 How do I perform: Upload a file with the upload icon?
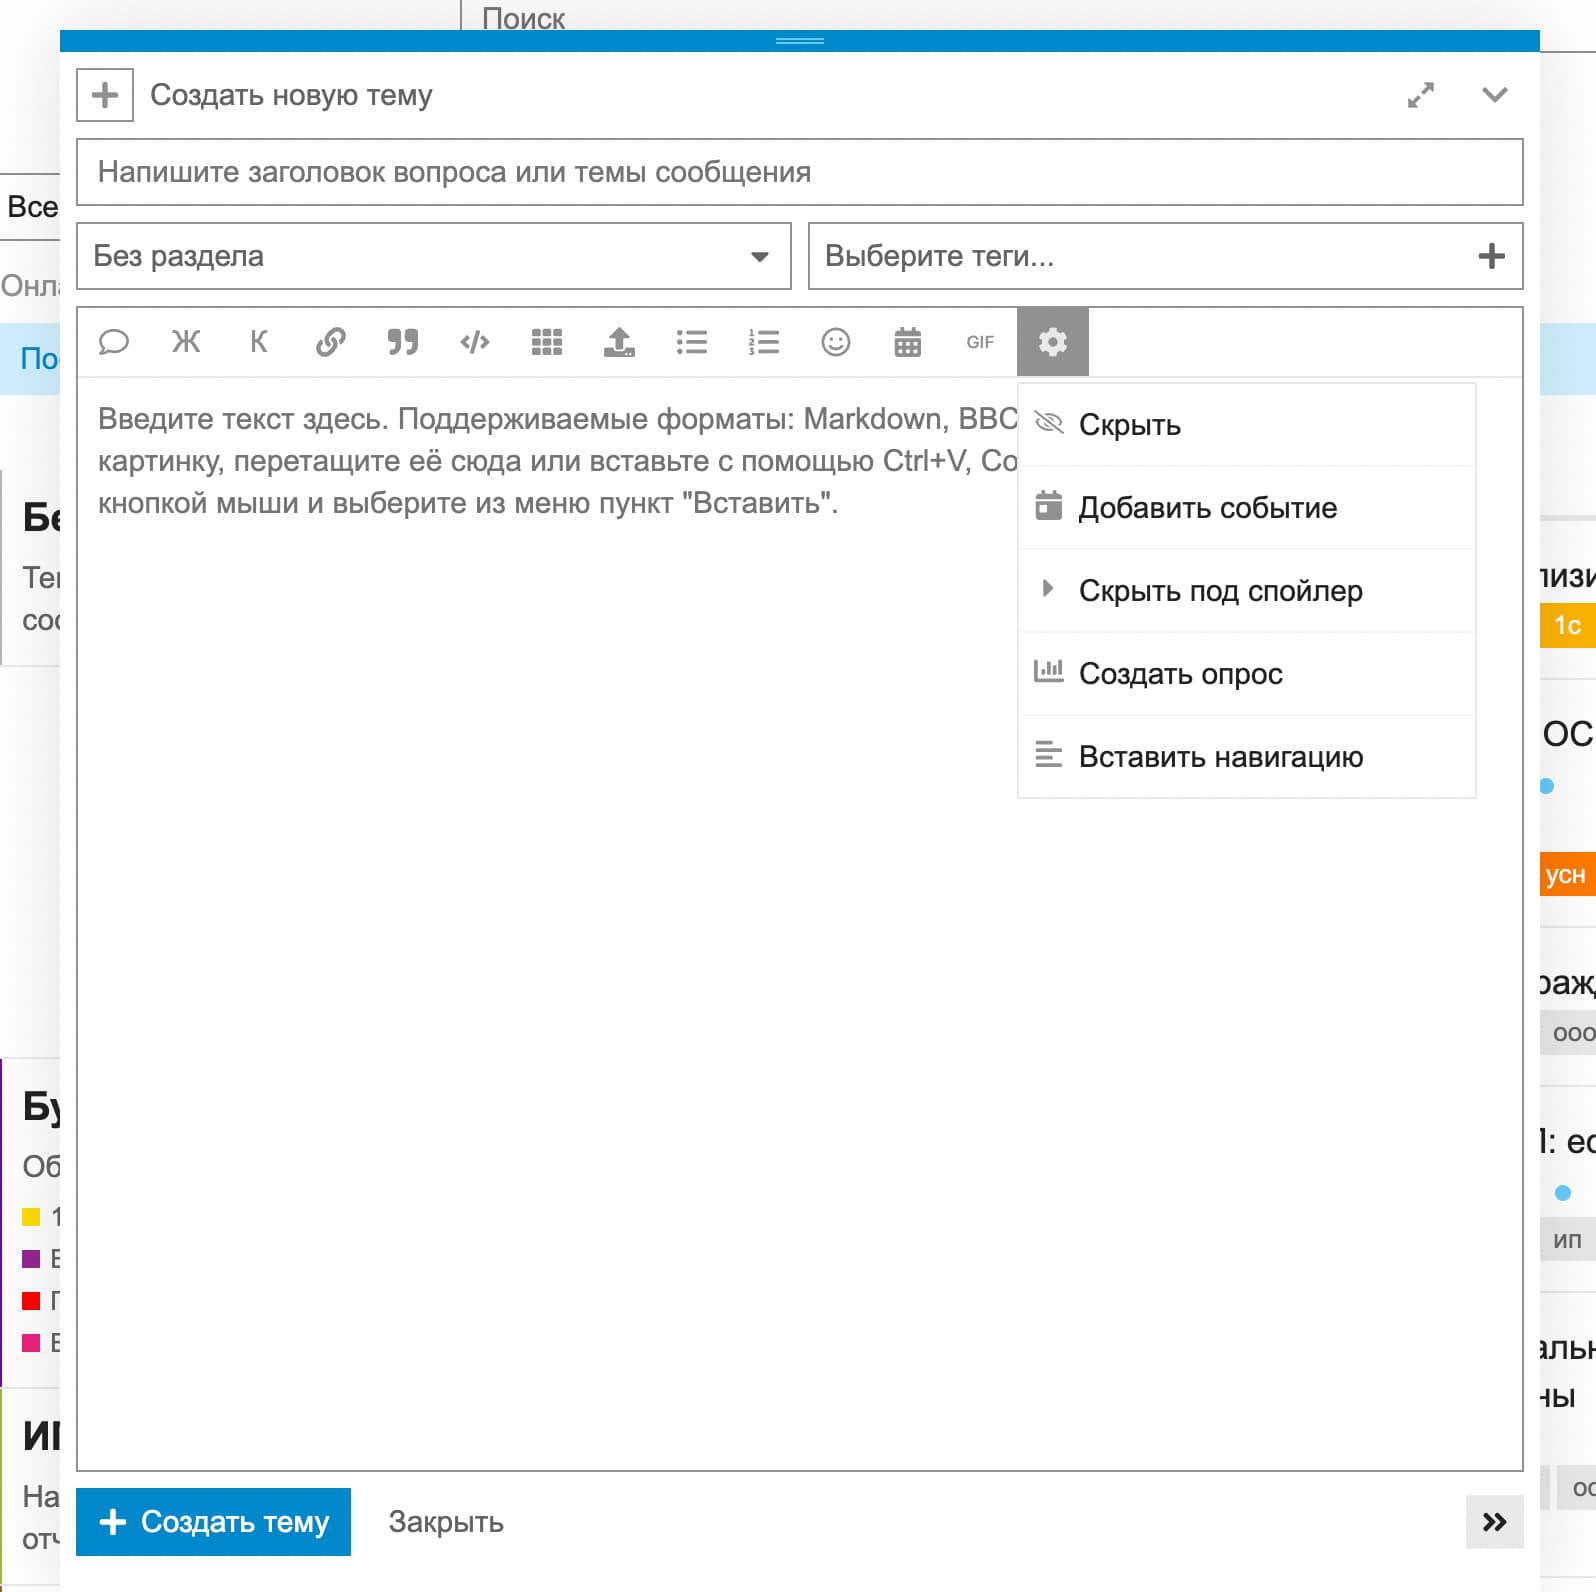[619, 342]
